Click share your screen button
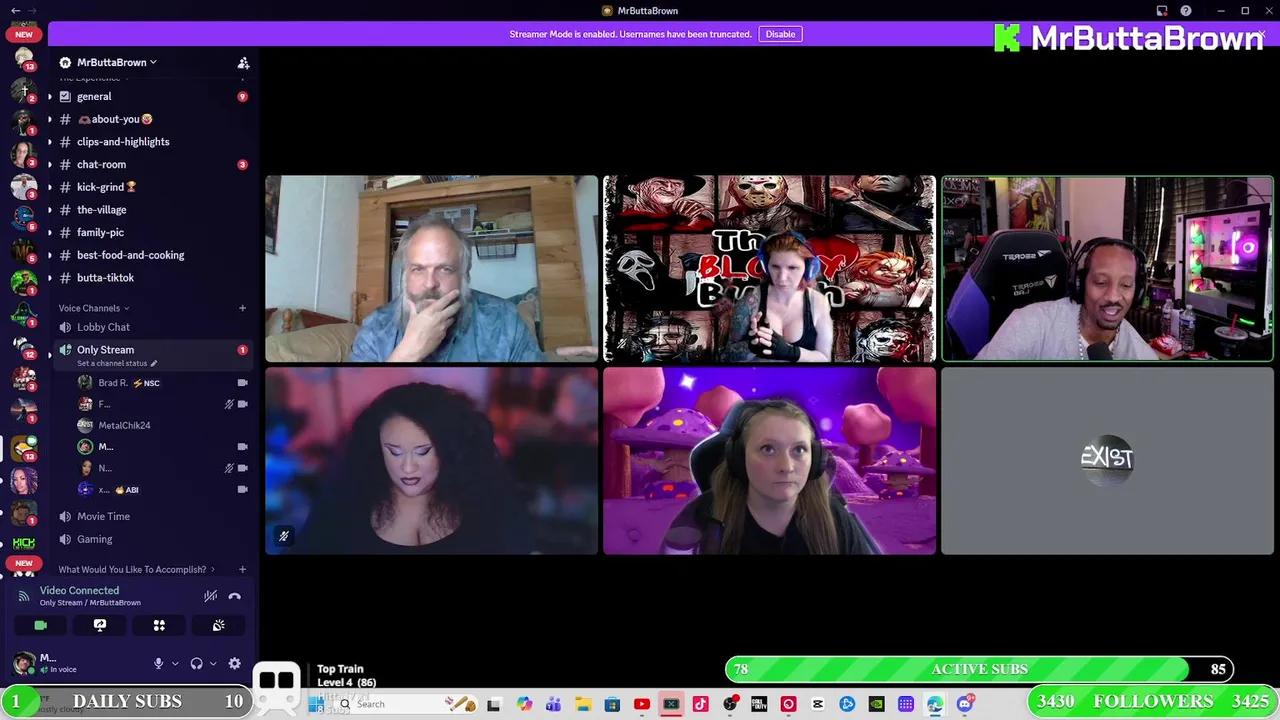This screenshot has width=1280, height=720. pyautogui.click(x=100, y=625)
